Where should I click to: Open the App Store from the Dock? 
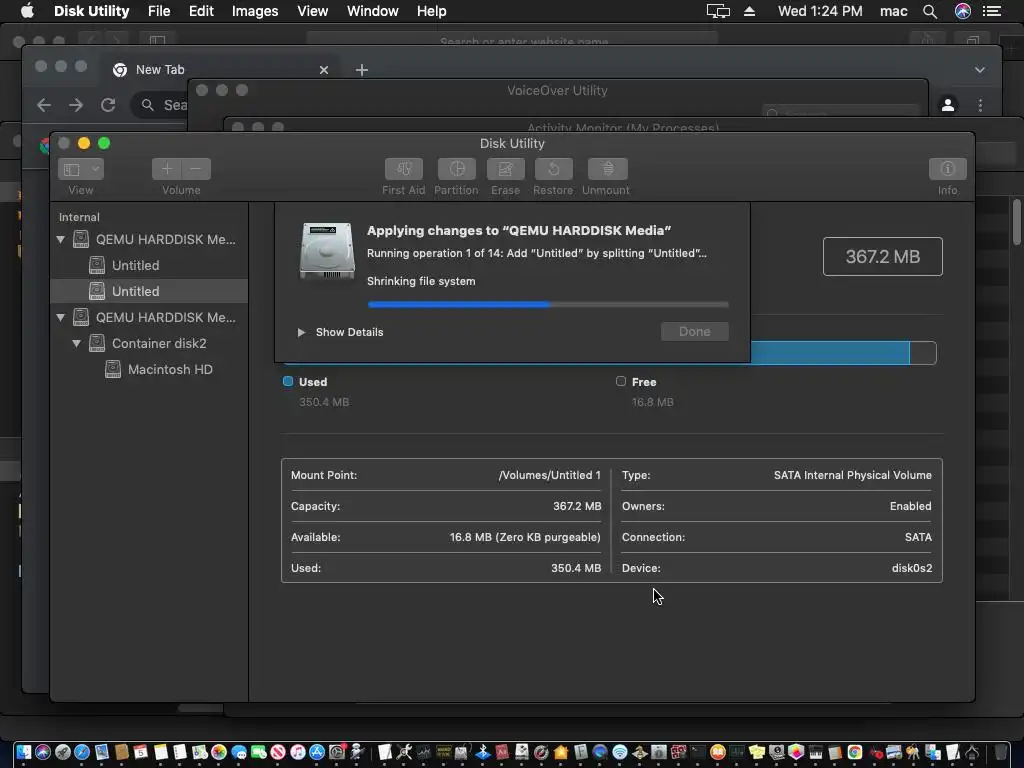pos(317,752)
